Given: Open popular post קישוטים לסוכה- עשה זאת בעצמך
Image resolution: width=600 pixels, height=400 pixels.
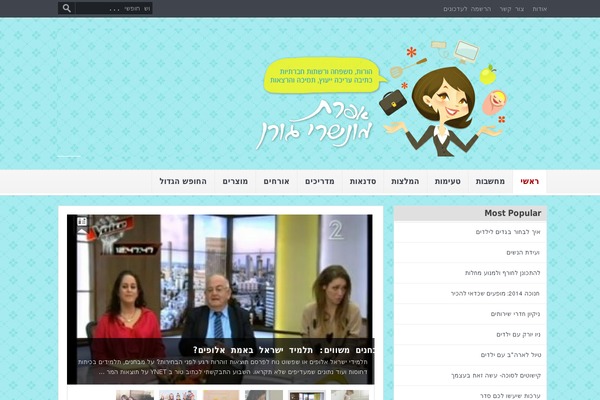Looking at the screenshot, I should pyautogui.click(x=496, y=376).
